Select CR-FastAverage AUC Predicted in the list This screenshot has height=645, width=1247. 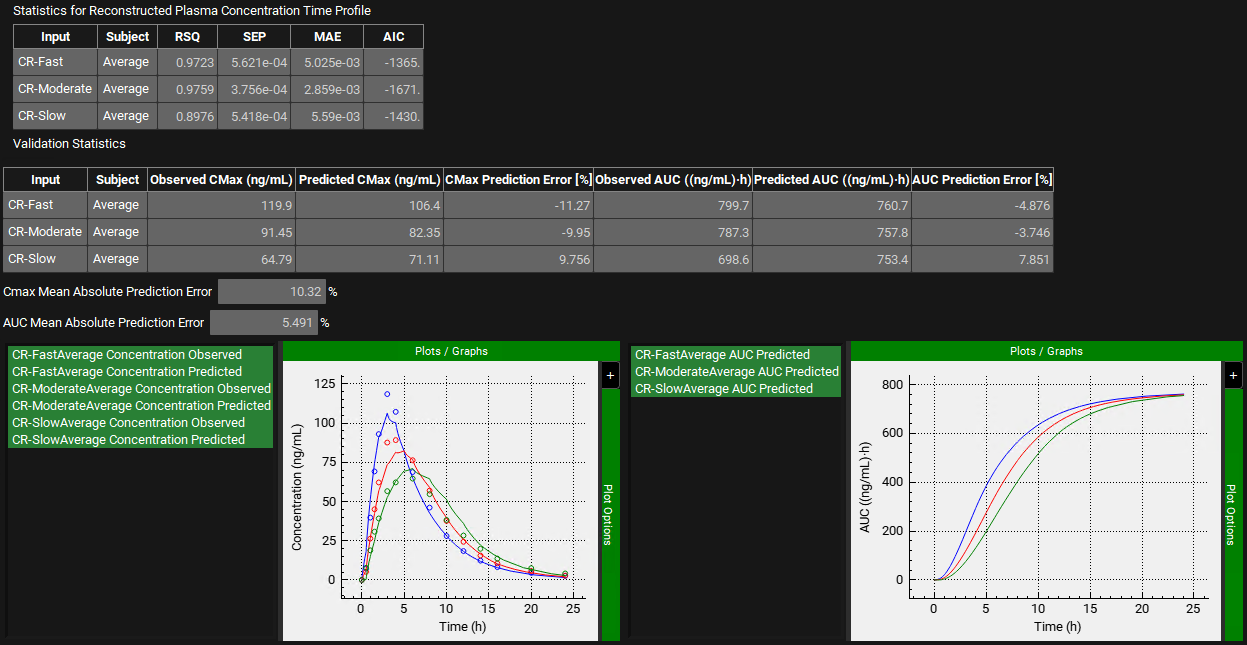pos(722,355)
